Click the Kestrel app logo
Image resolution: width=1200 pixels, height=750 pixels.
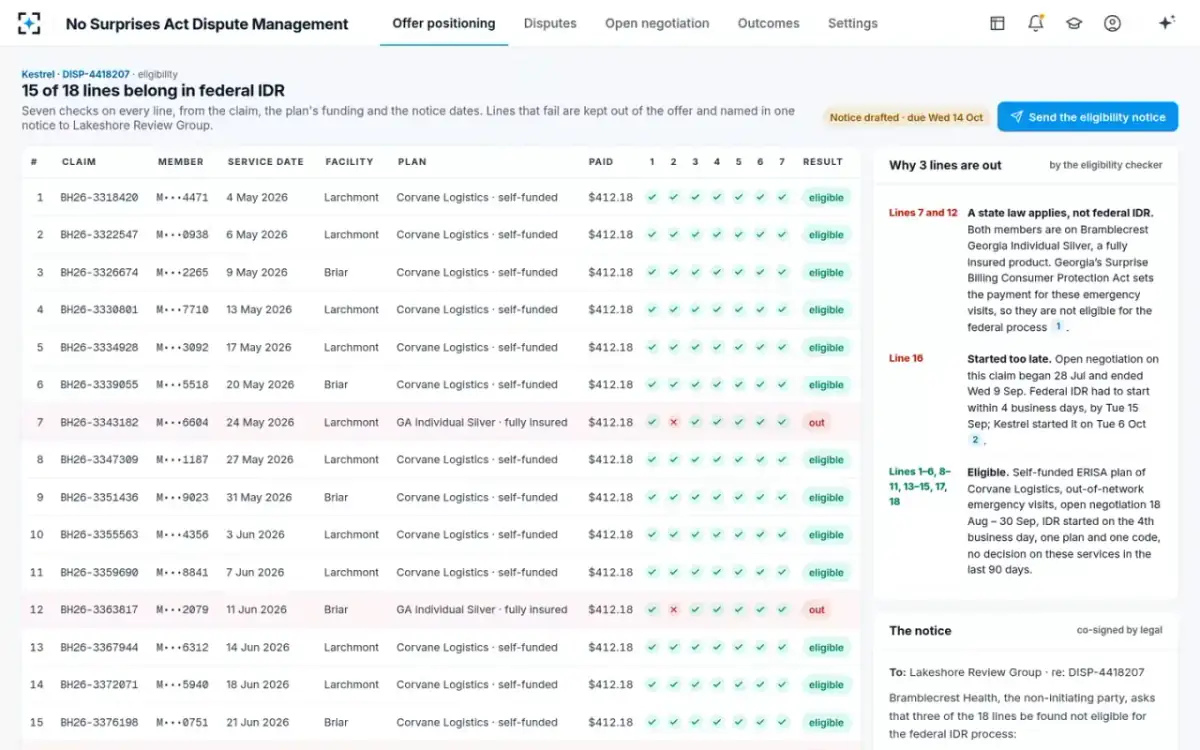coord(29,23)
